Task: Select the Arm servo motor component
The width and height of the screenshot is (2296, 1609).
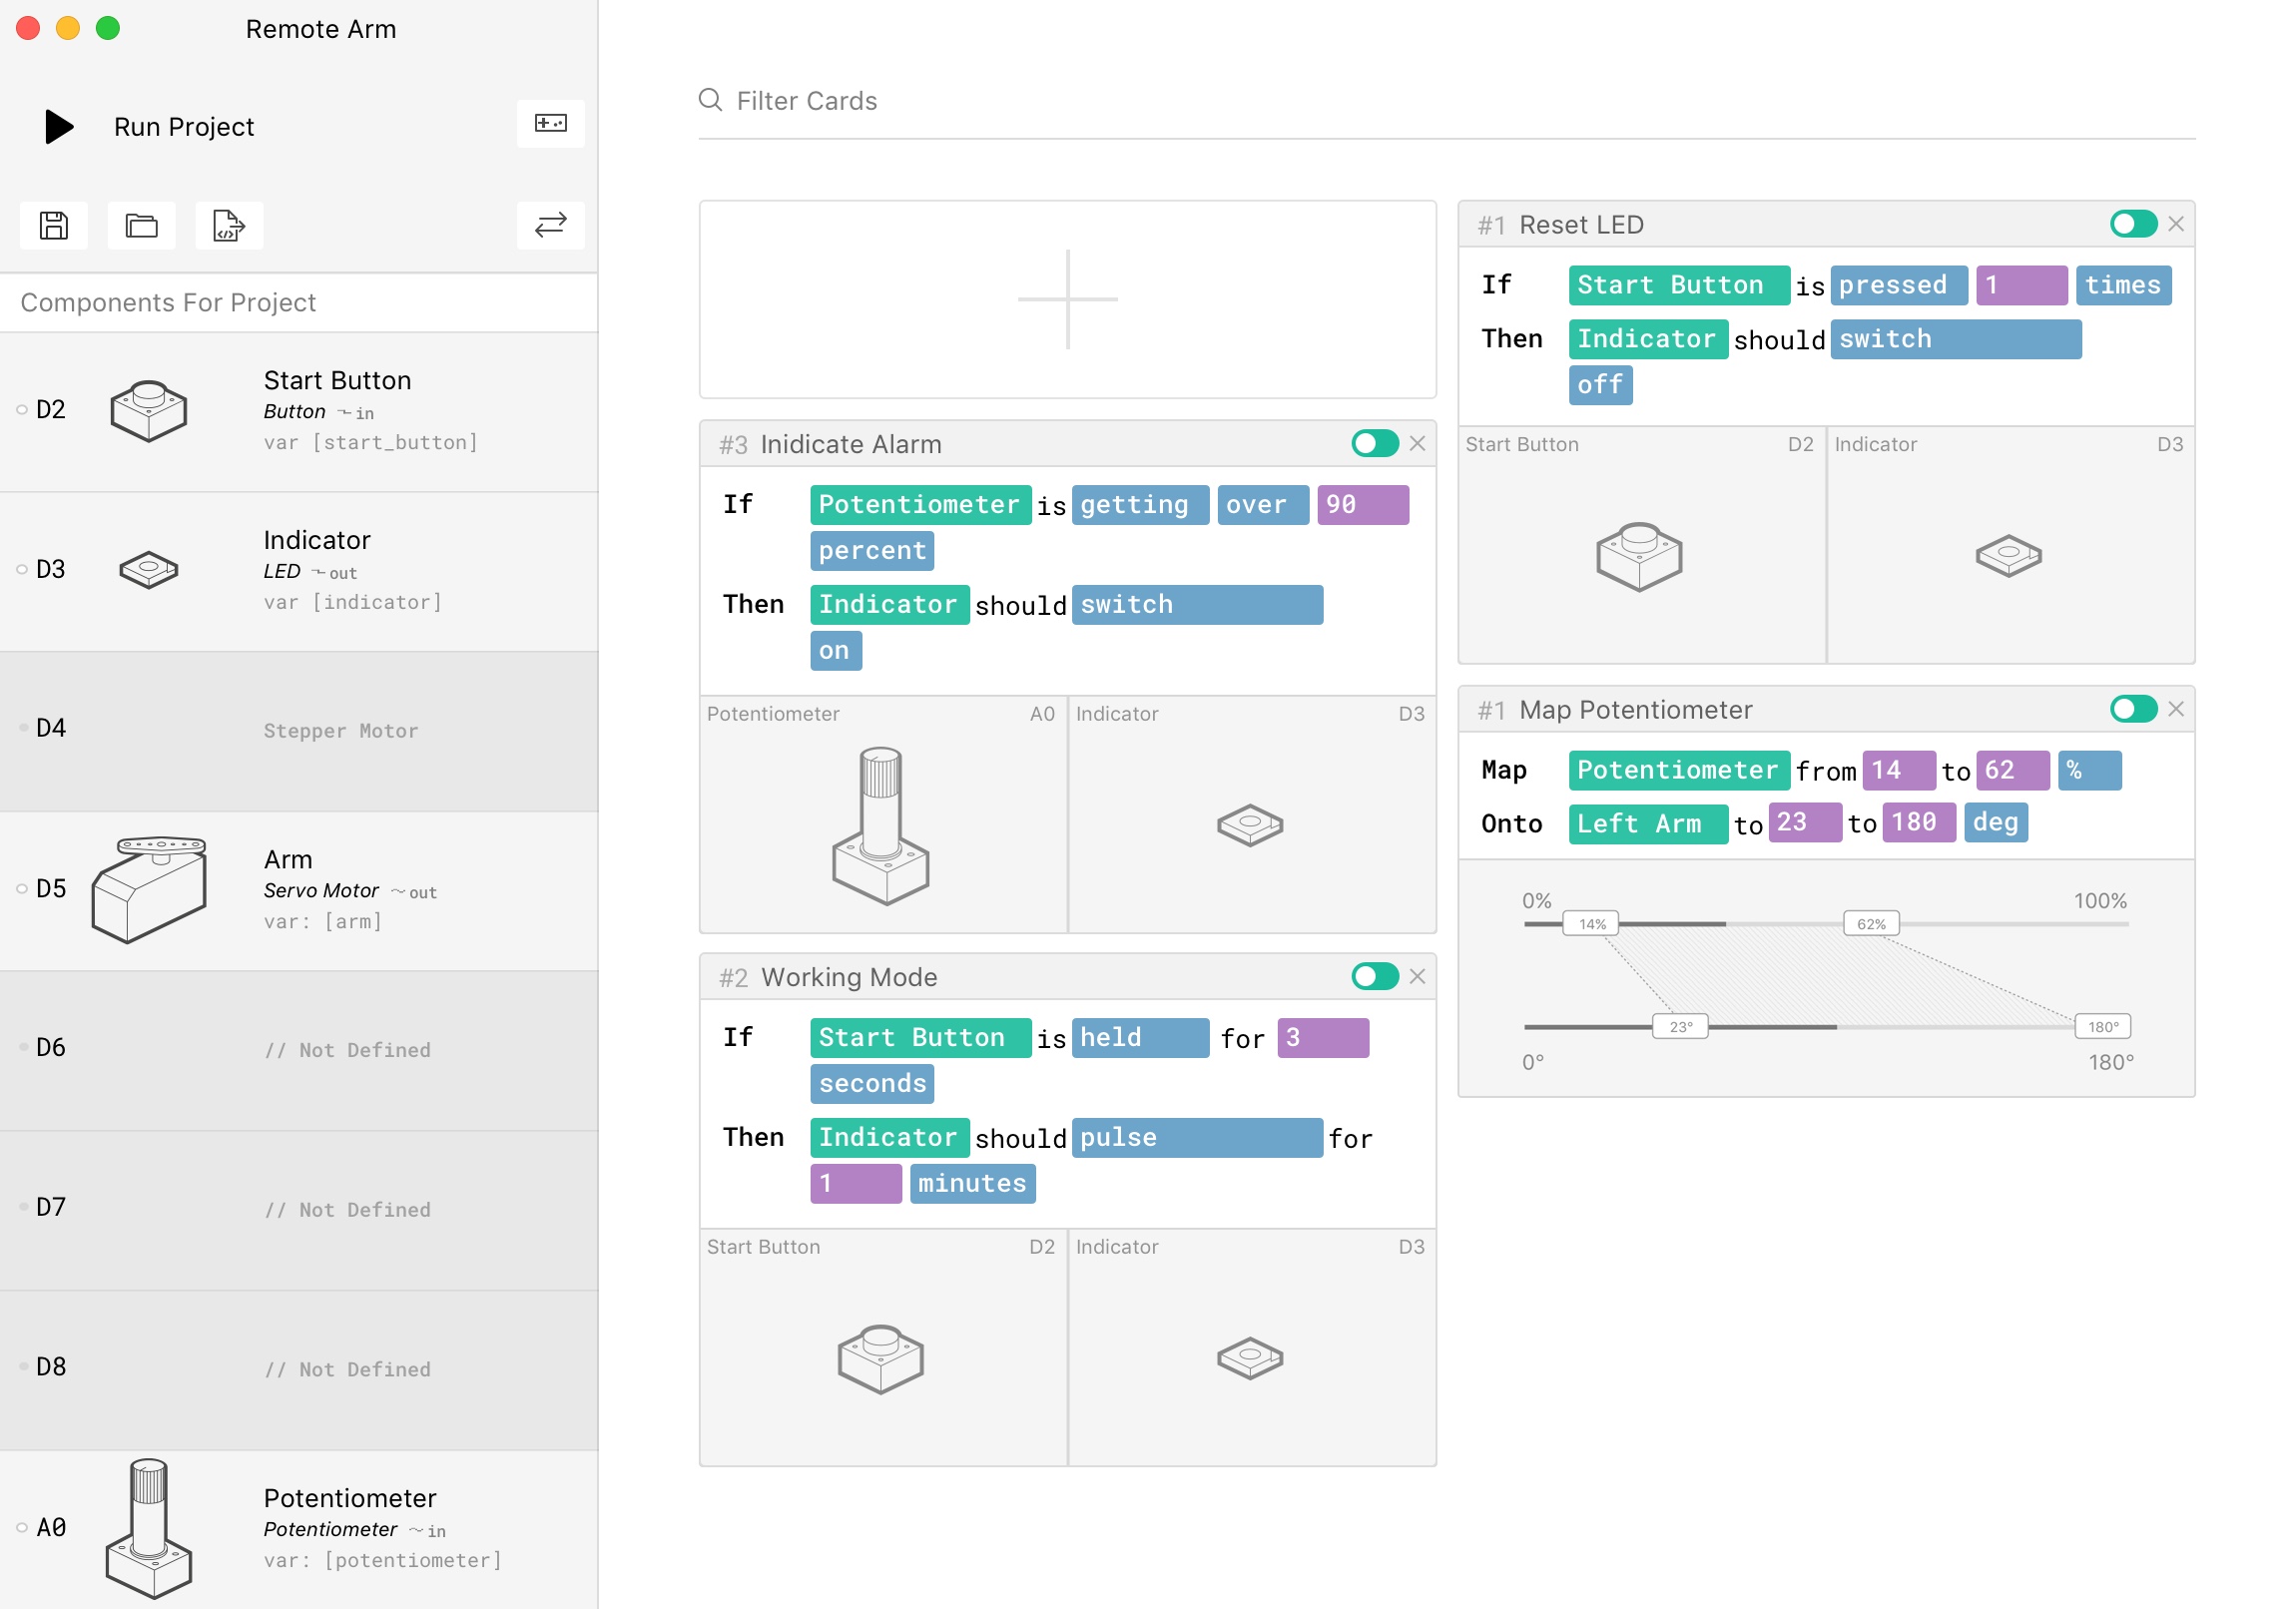Action: (299, 890)
